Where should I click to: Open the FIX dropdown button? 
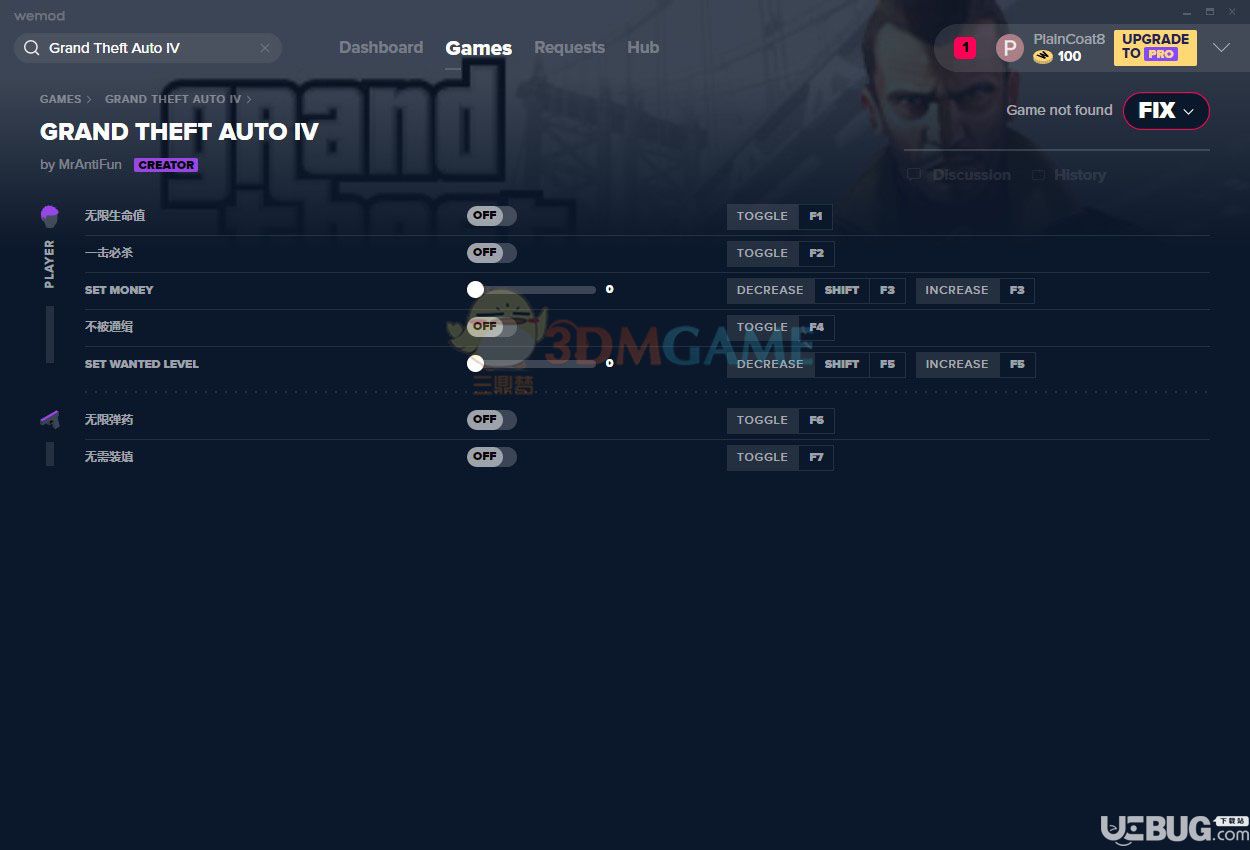click(1166, 111)
